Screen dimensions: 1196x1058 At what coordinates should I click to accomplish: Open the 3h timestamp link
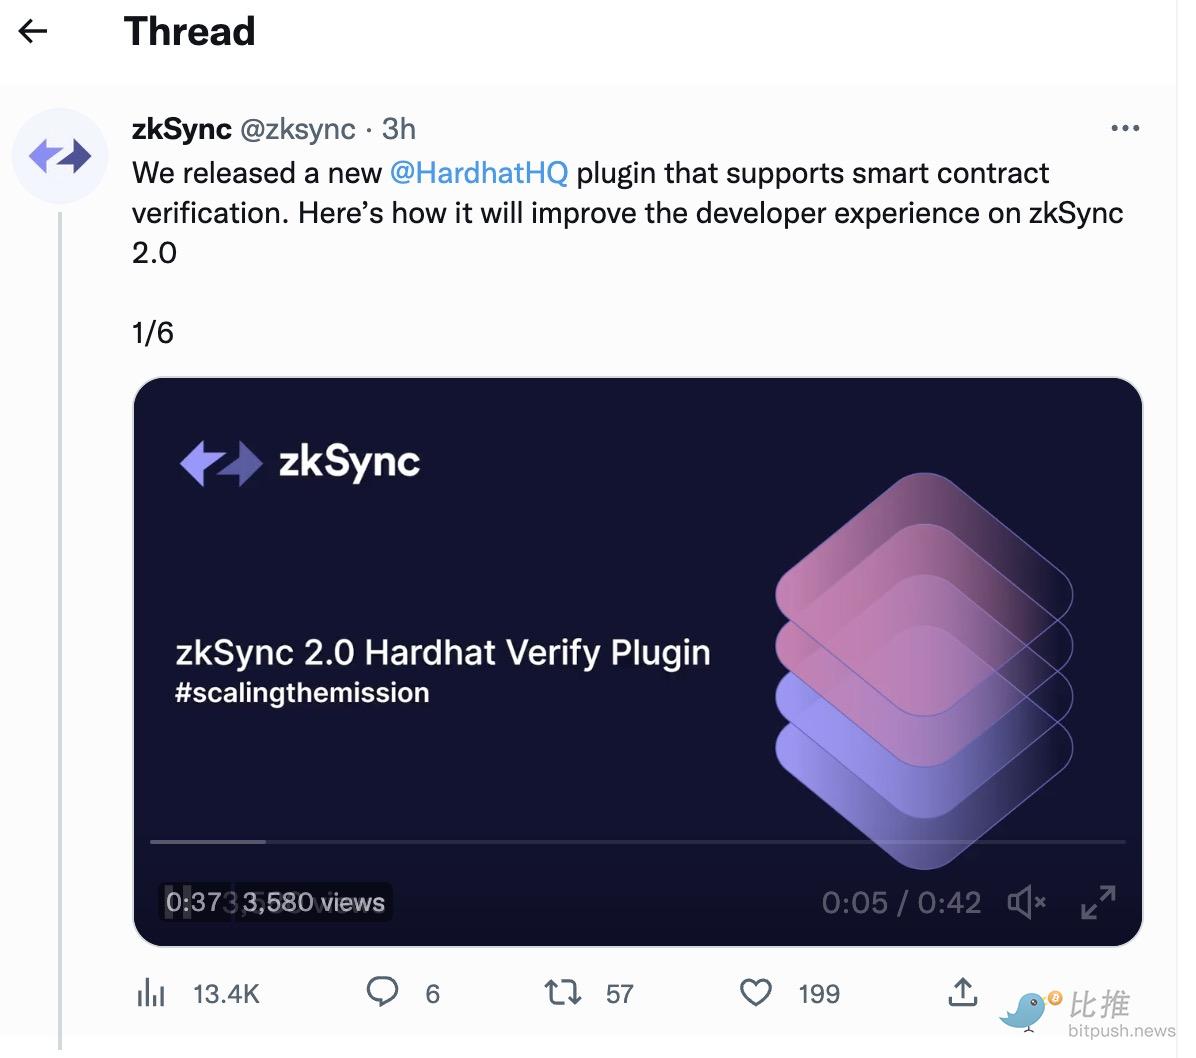[399, 129]
